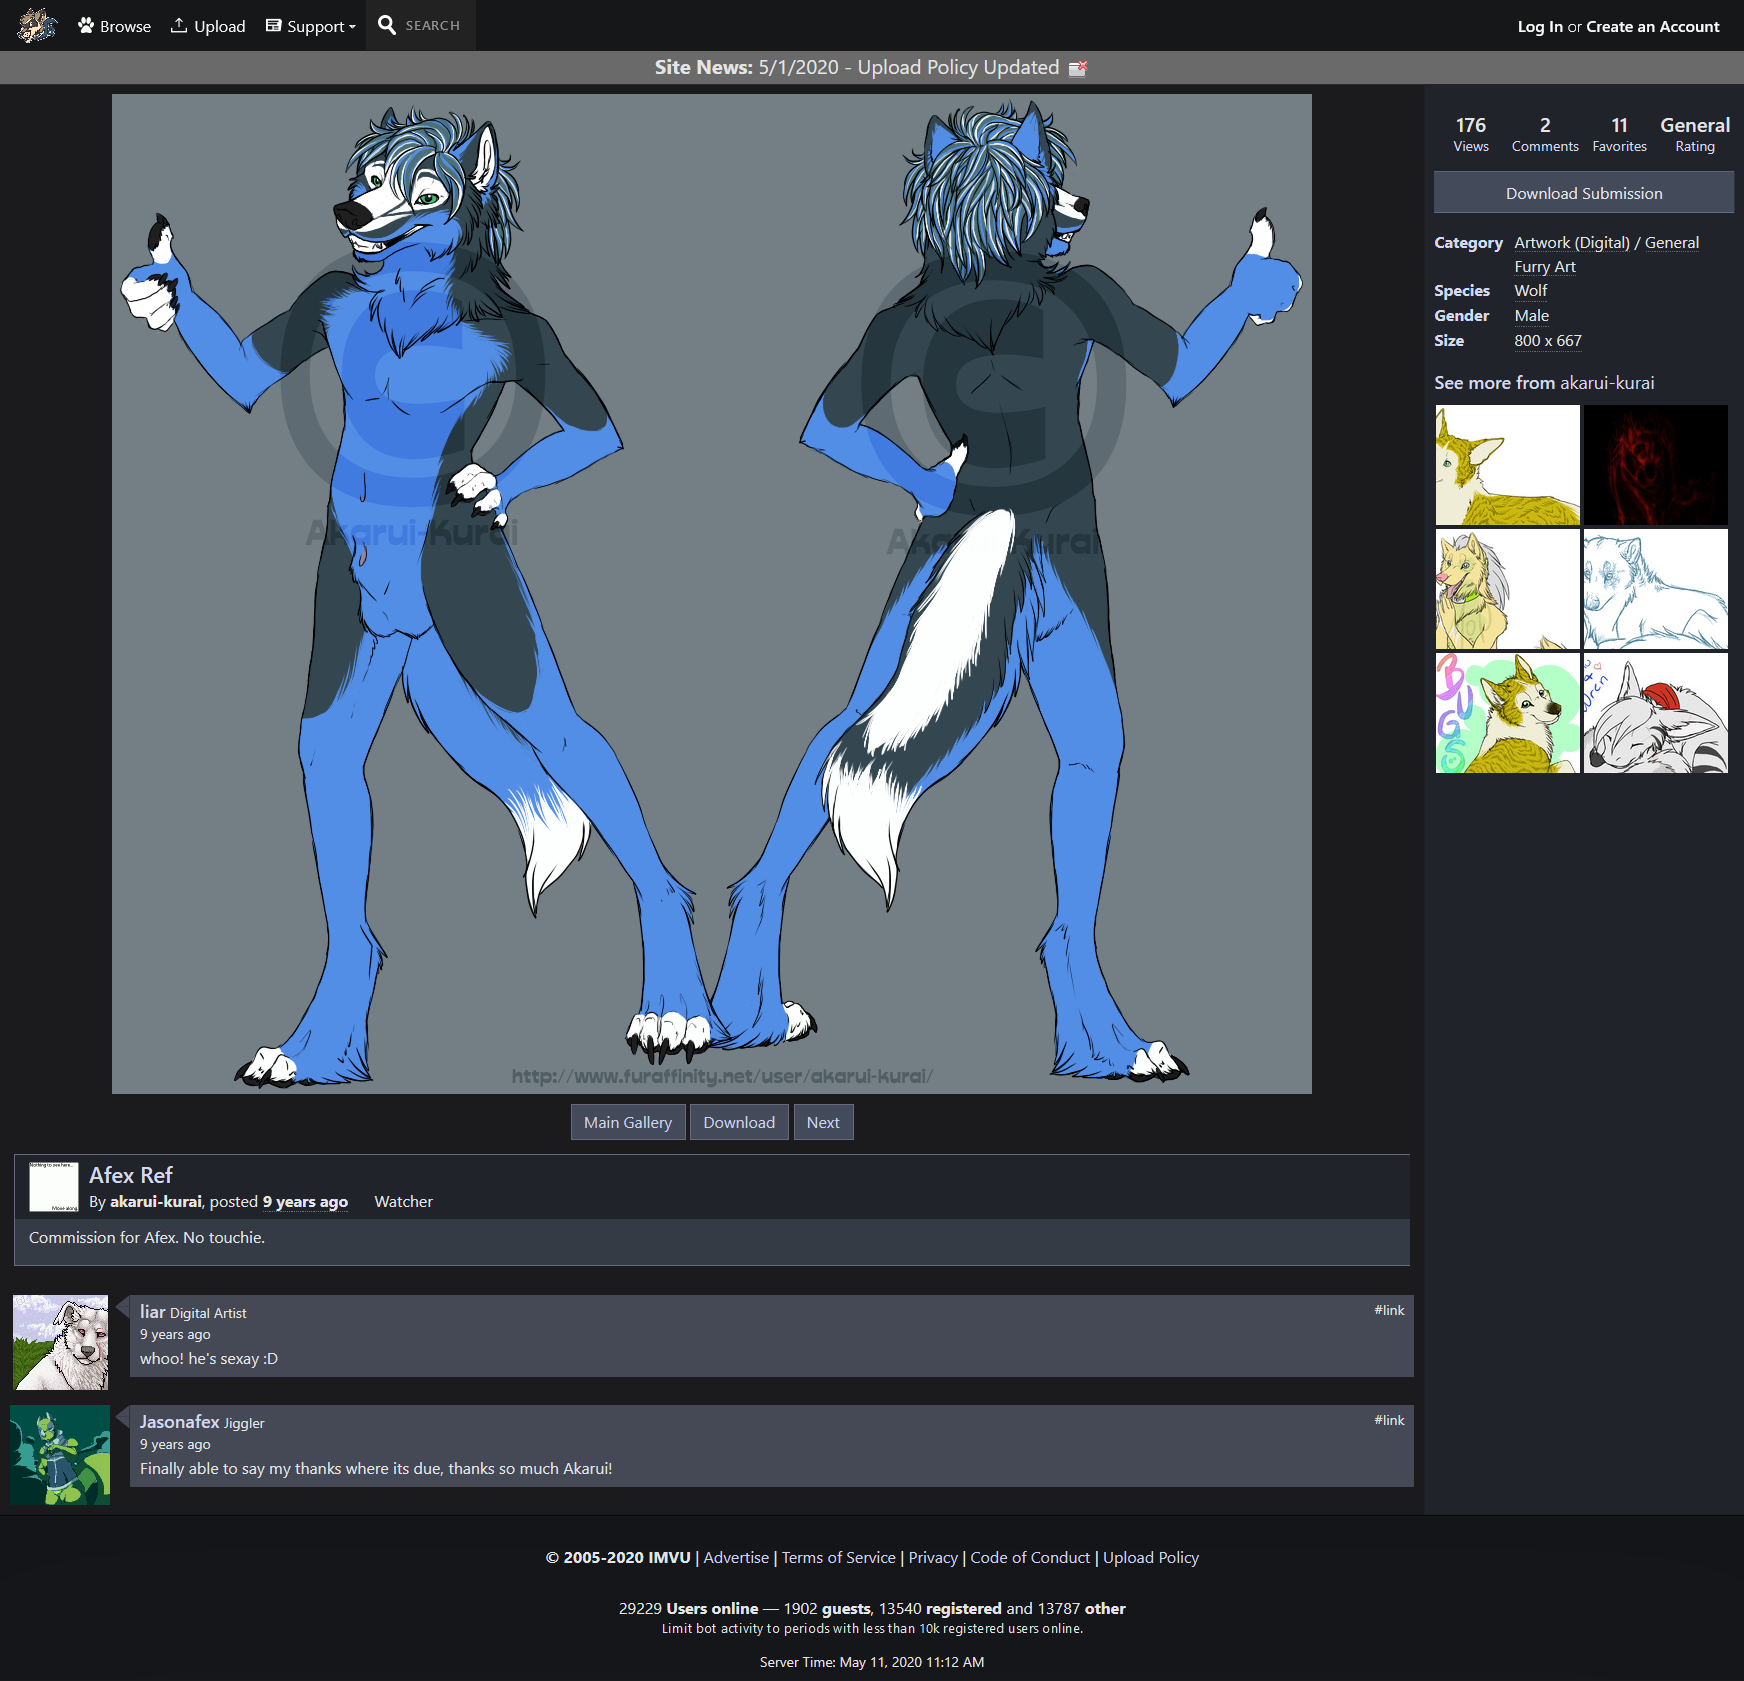Click liar's white wolf avatar
1744x1681 pixels.
[60, 1342]
